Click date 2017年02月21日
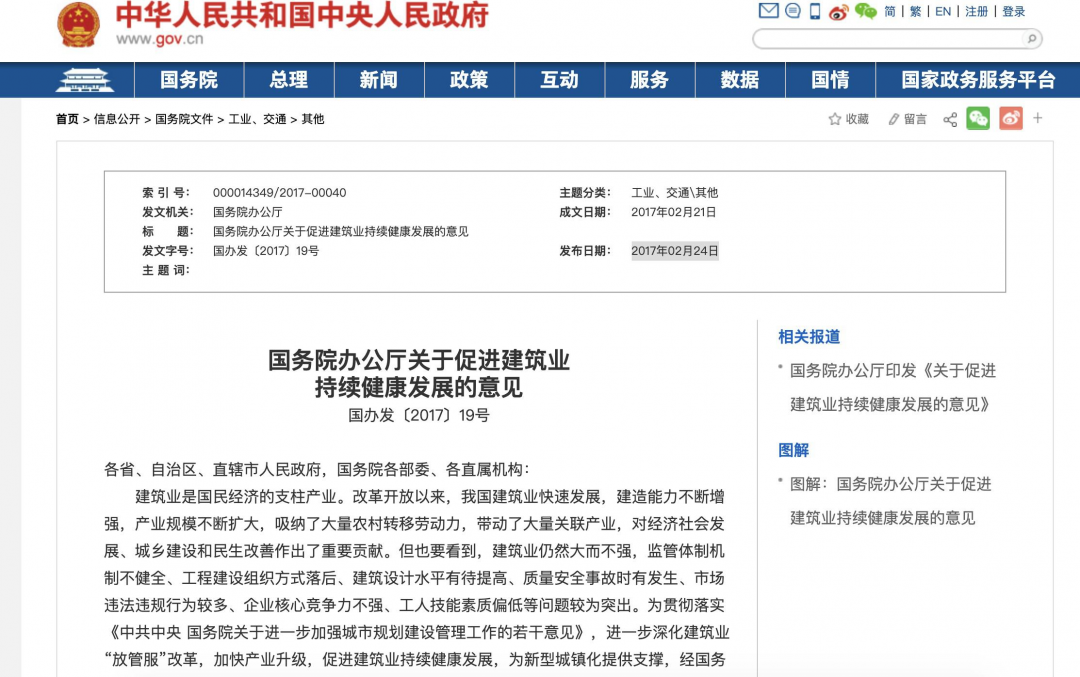Screen dimensions: 1080x677 (x=673, y=212)
